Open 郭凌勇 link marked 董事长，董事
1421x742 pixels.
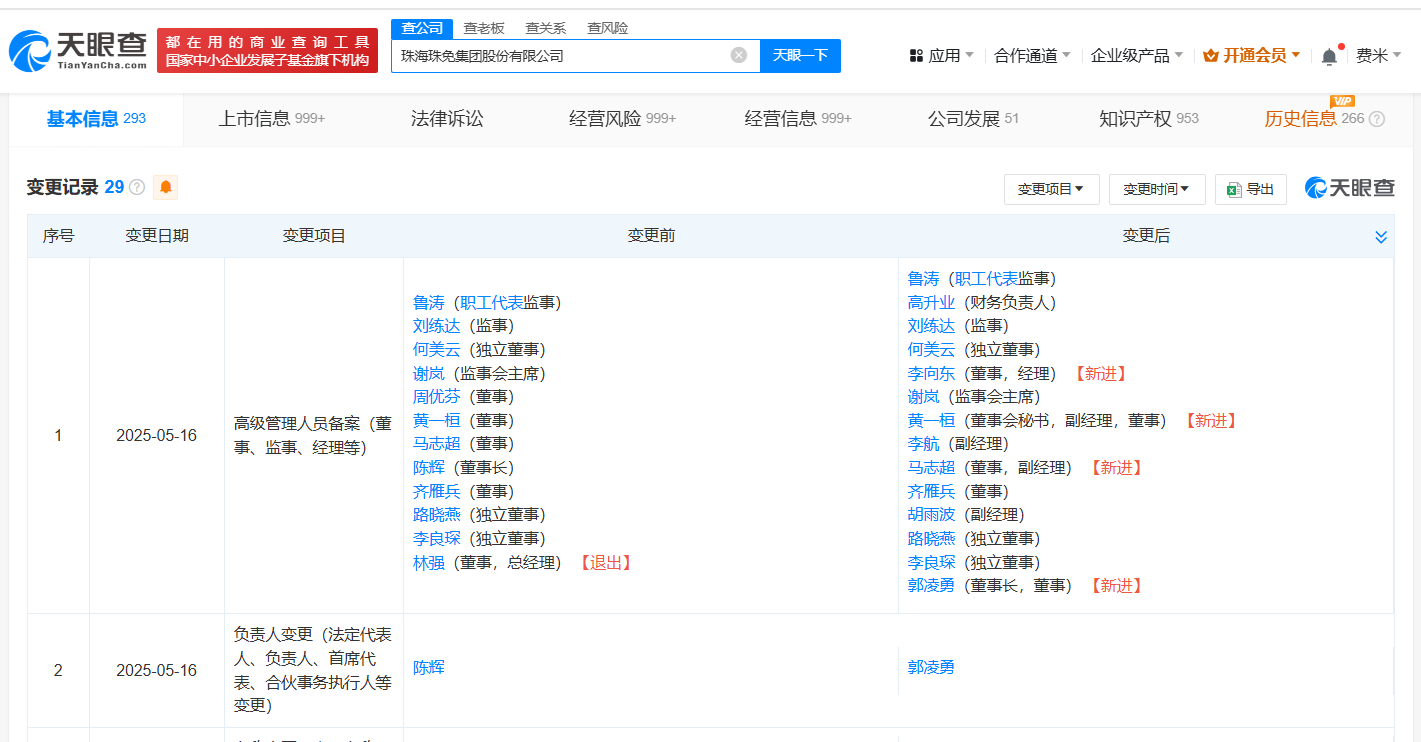point(931,585)
